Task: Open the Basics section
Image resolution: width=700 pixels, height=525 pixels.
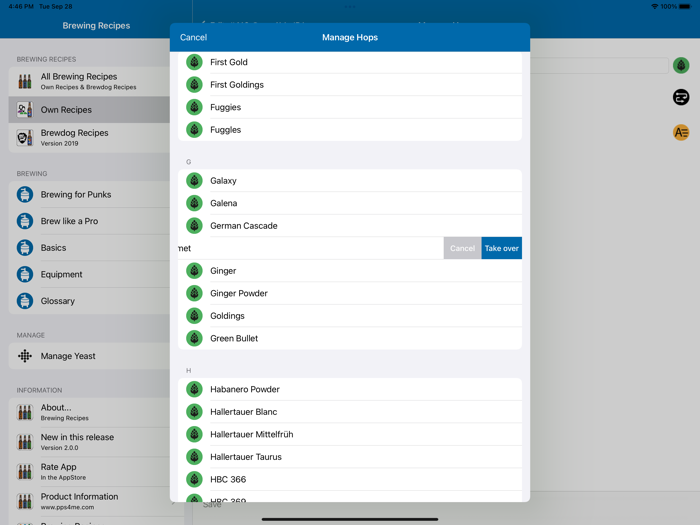Action: pos(89,248)
